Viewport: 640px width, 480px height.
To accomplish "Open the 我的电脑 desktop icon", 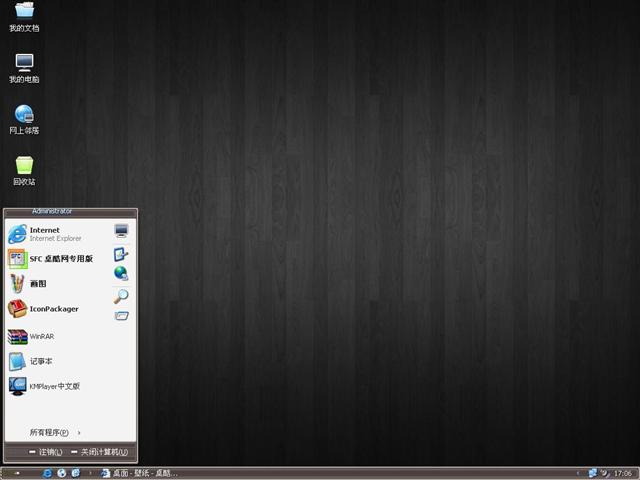I will 24,68.
